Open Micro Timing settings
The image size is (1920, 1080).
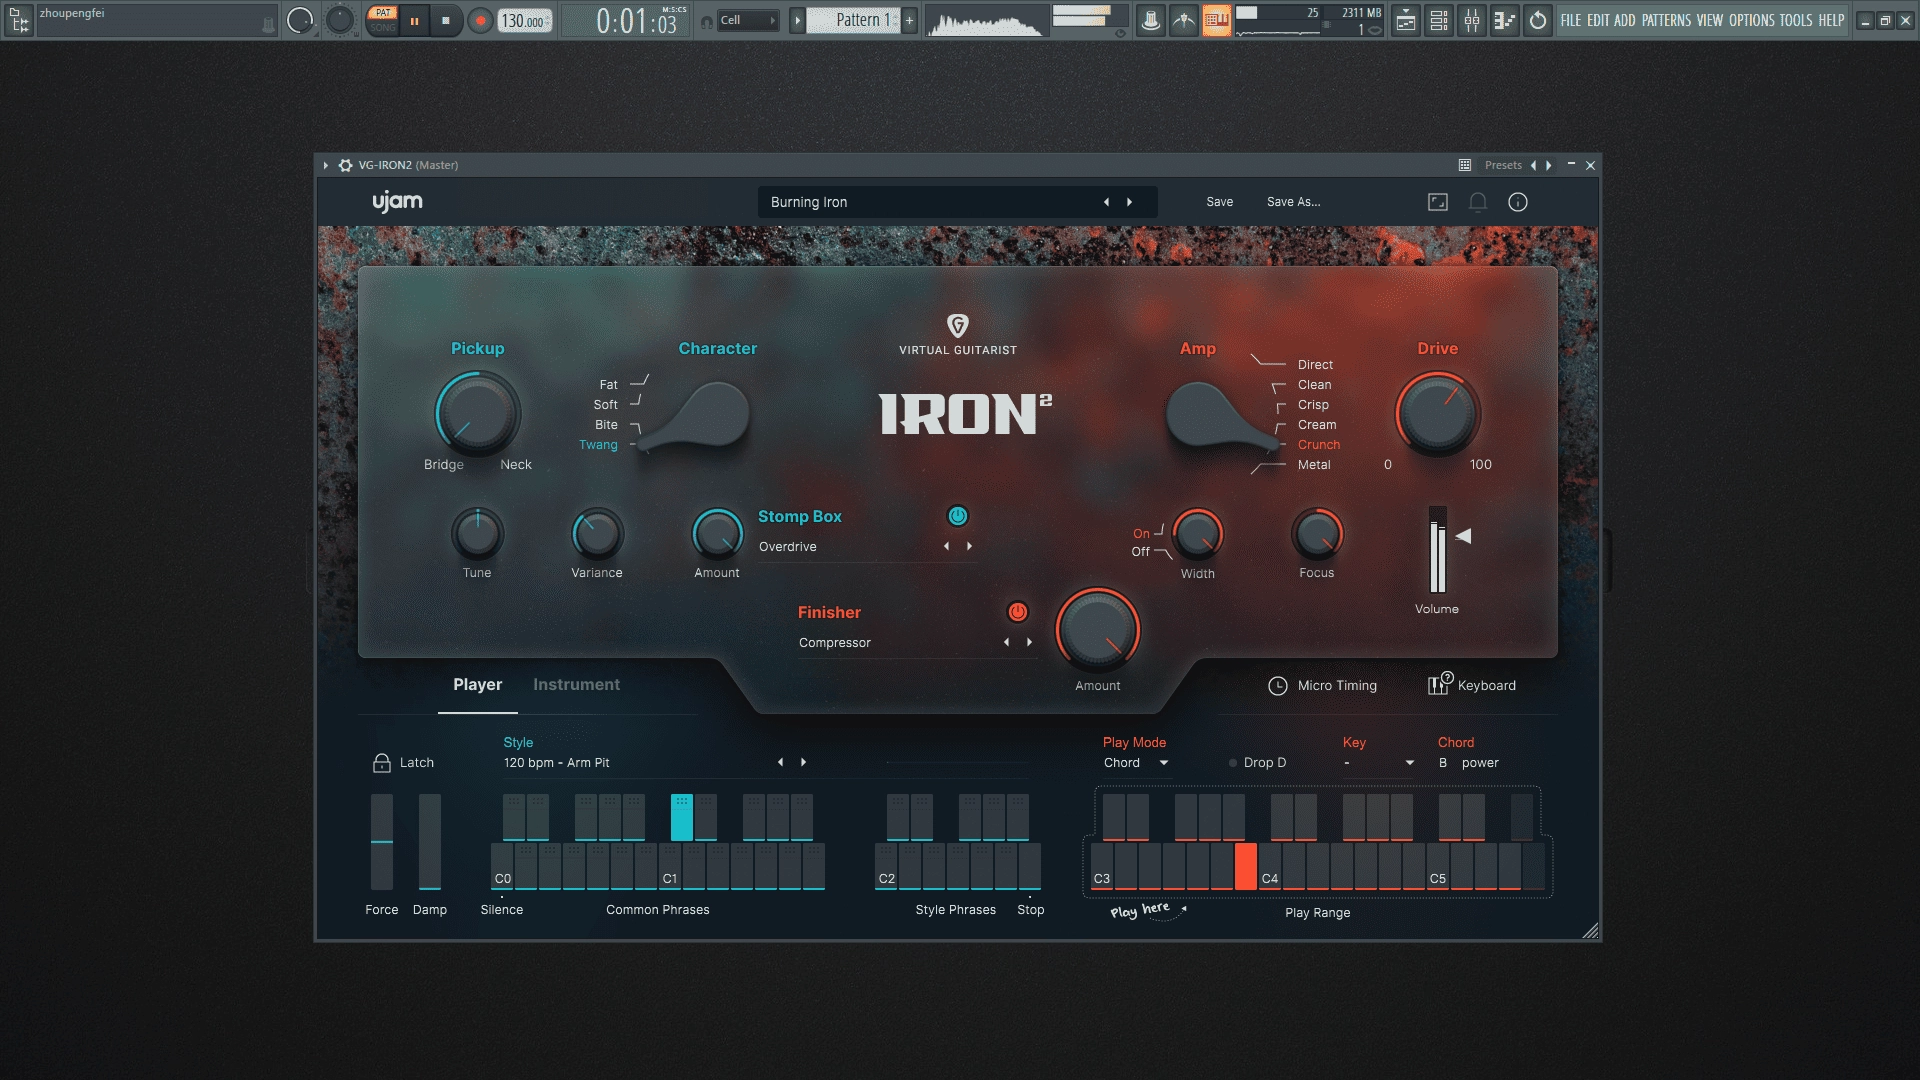pyautogui.click(x=1322, y=686)
